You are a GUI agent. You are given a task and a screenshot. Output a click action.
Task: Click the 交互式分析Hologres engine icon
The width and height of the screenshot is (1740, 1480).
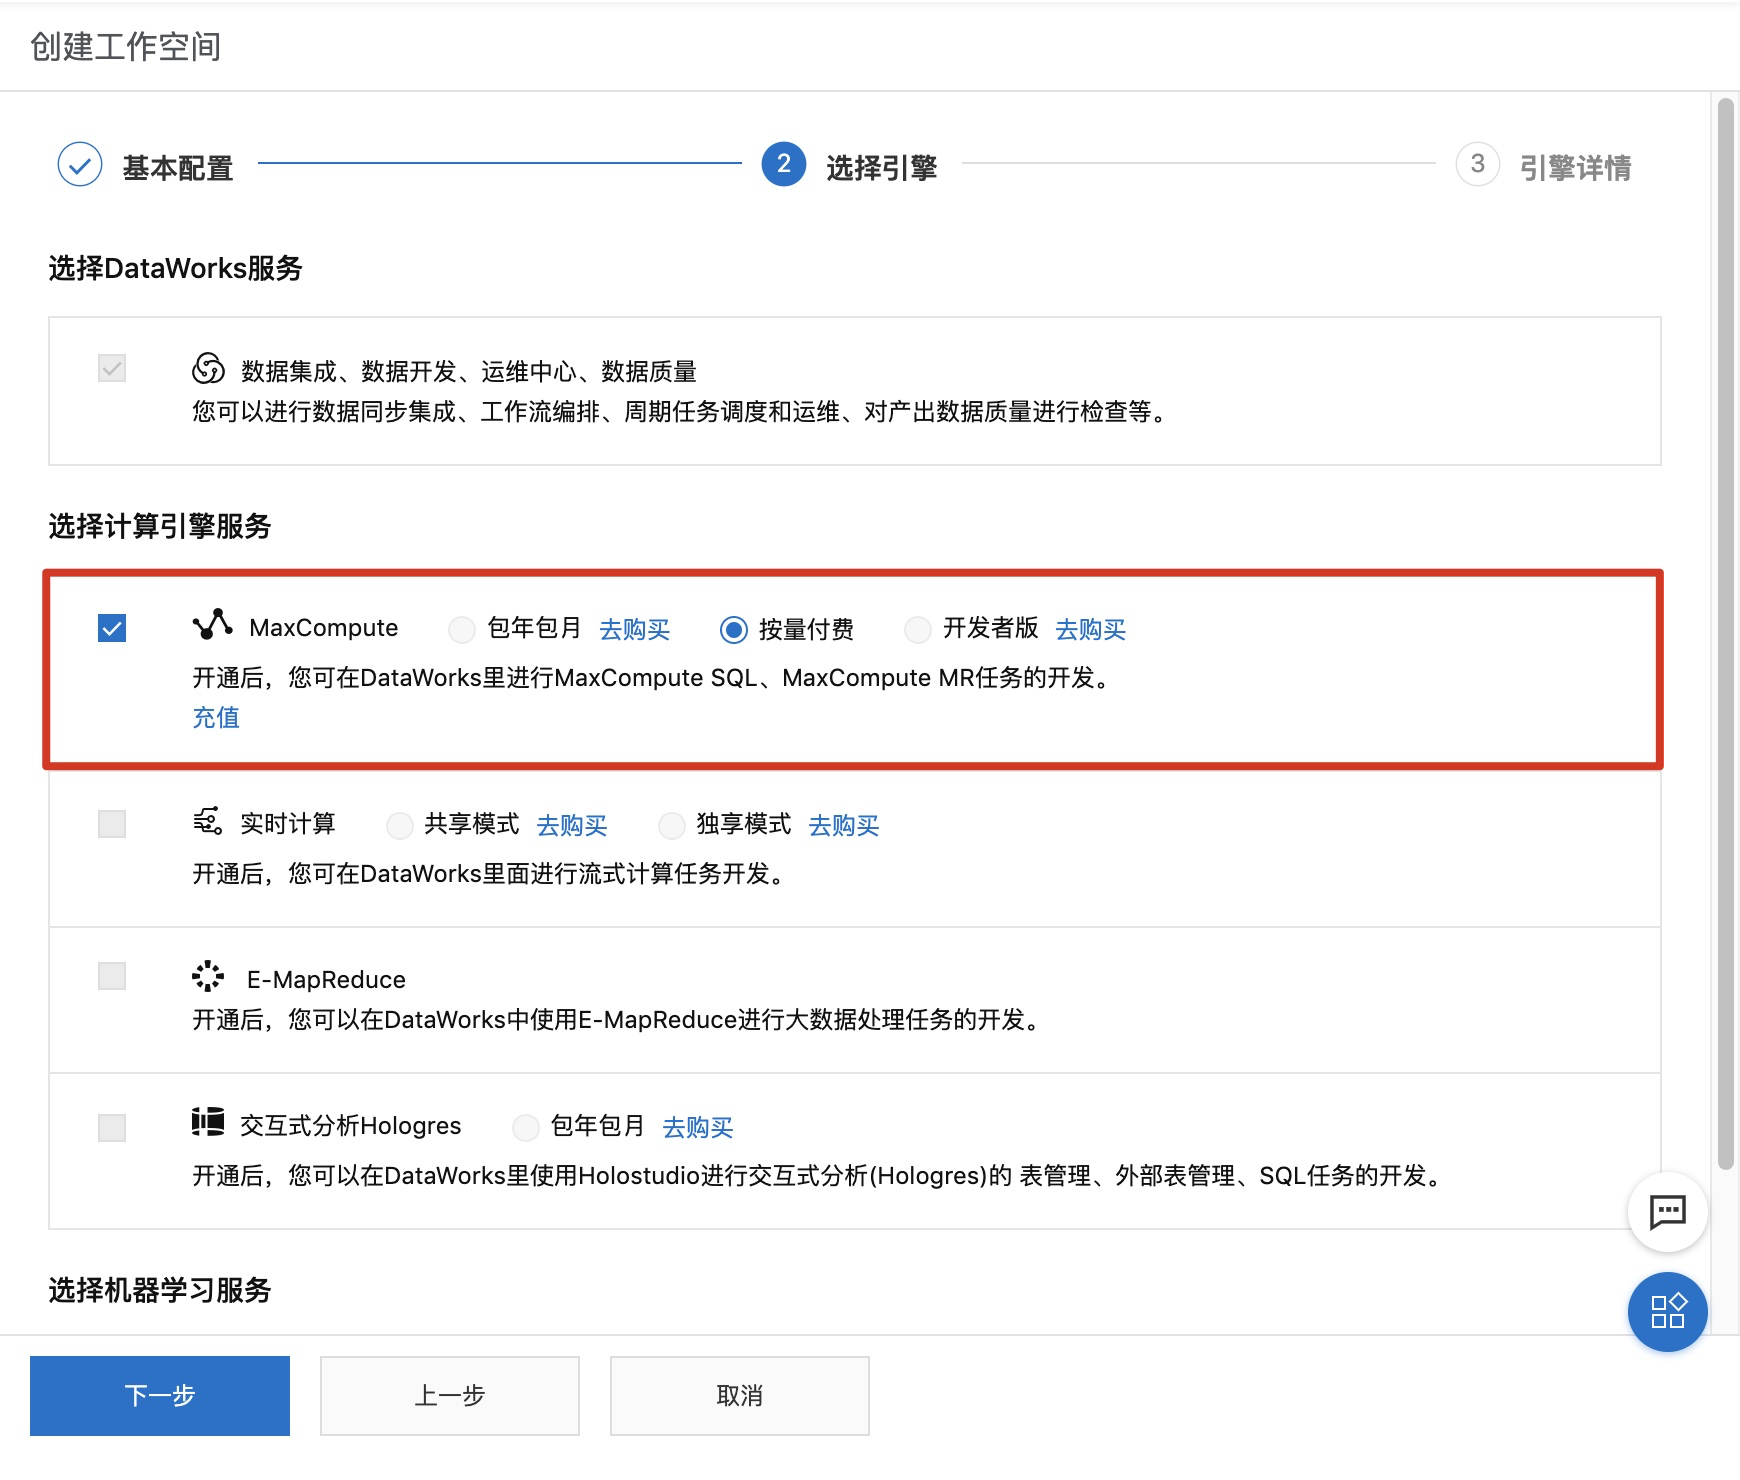(x=207, y=1124)
